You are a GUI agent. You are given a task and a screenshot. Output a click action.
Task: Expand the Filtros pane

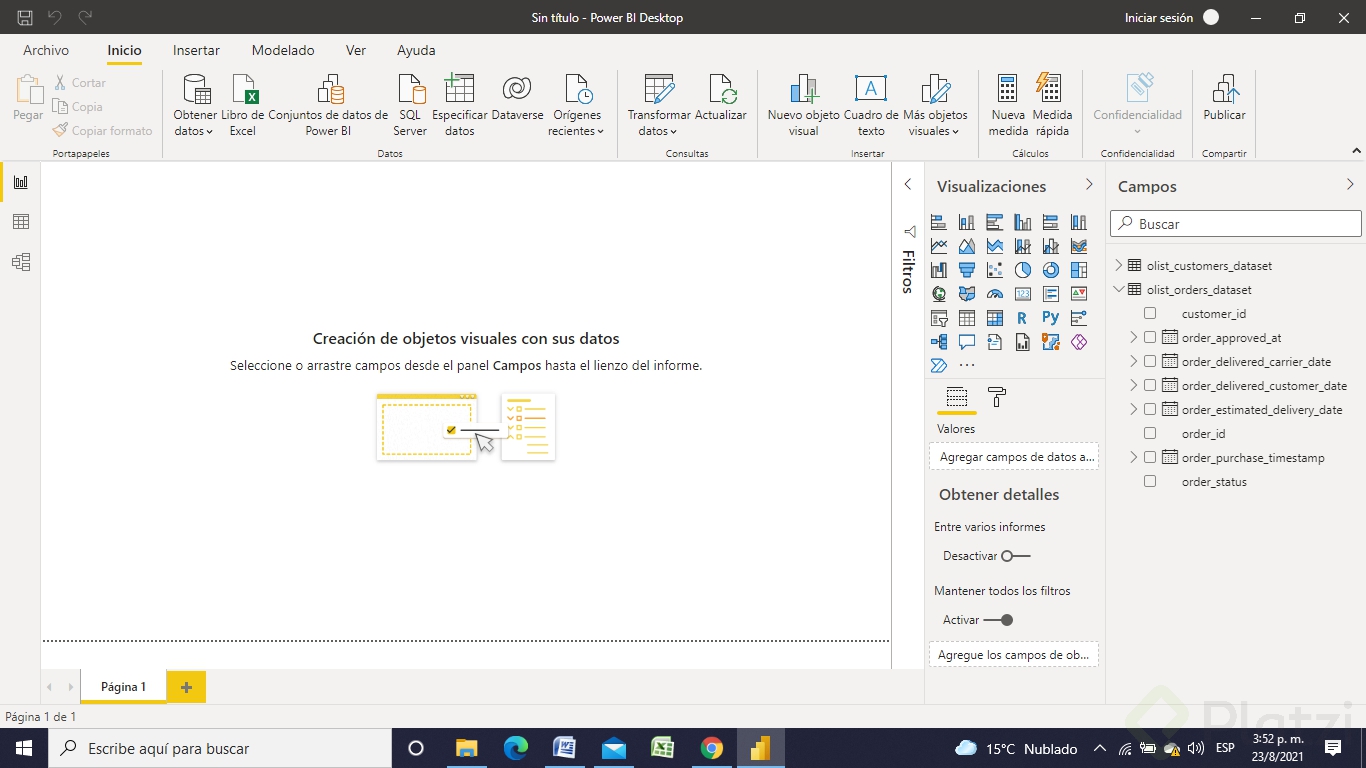click(x=908, y=184)
